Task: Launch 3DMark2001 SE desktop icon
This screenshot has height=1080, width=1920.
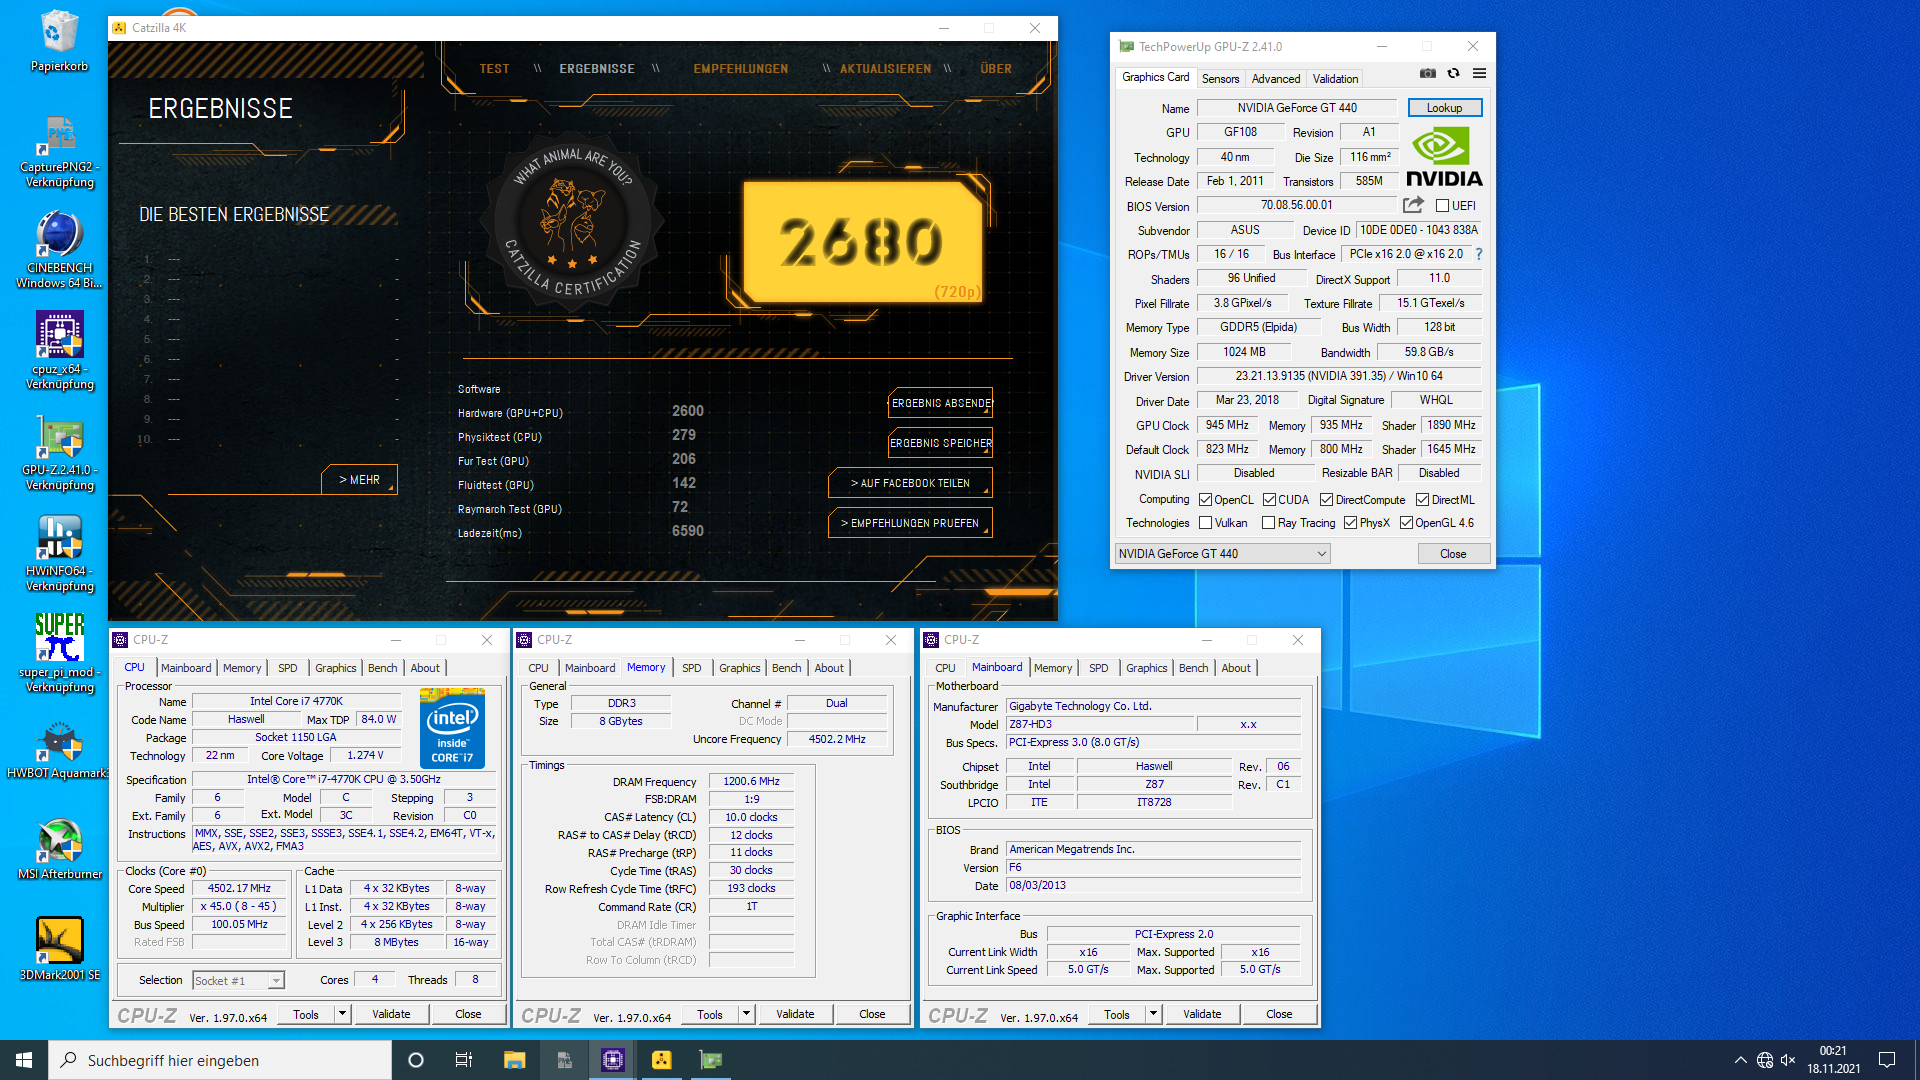Action: [x=59, y=950]
